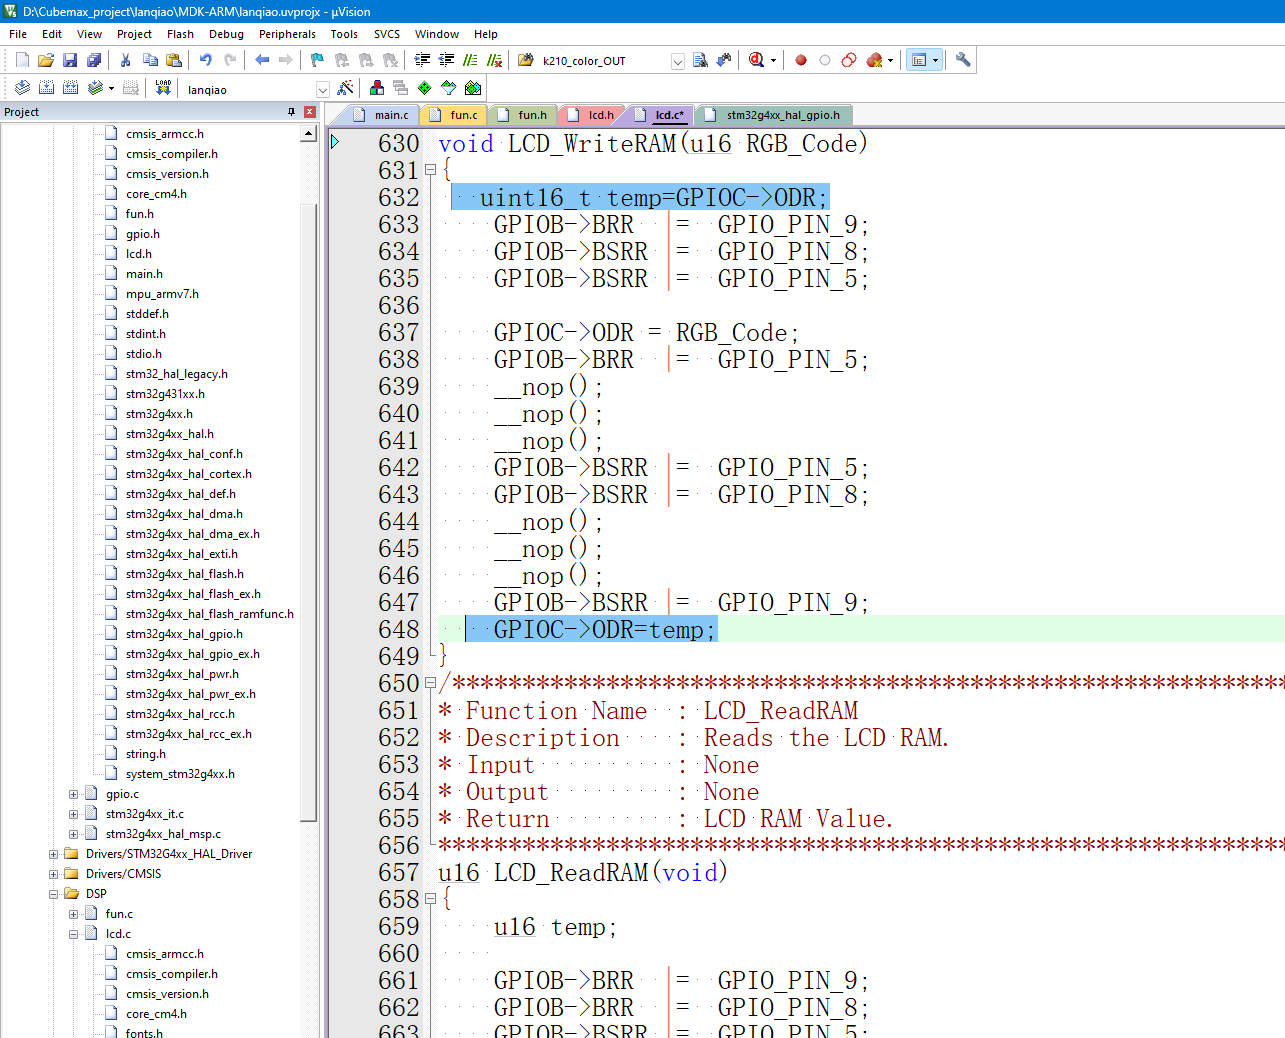
Task: Open the batch build dropdown arrow
Action: [111, 88]
